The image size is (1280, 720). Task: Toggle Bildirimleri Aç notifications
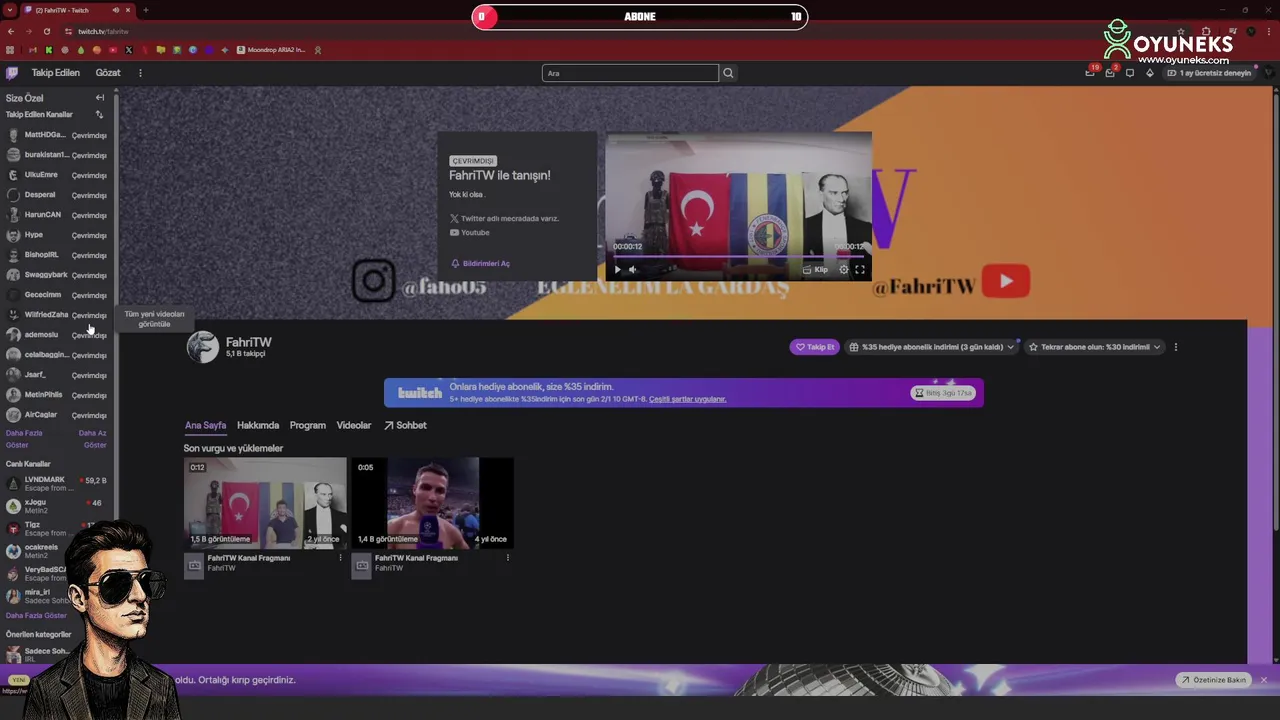click(480, 264)
